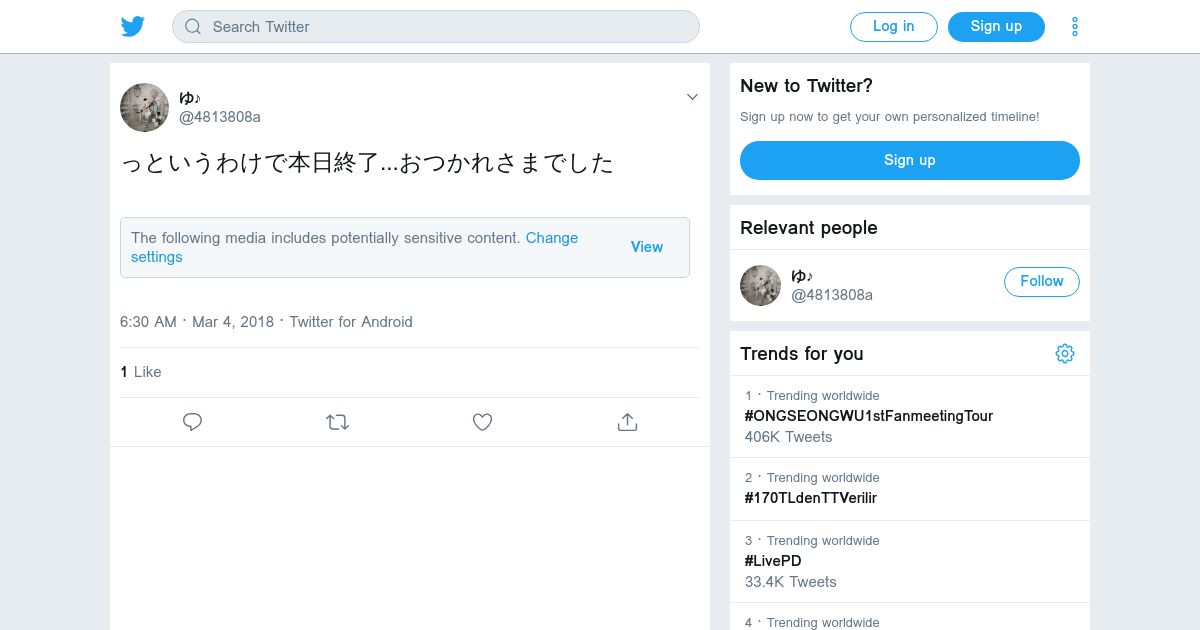
Task: Open the three-dot more options menu
Action: tap(1074, 27)
